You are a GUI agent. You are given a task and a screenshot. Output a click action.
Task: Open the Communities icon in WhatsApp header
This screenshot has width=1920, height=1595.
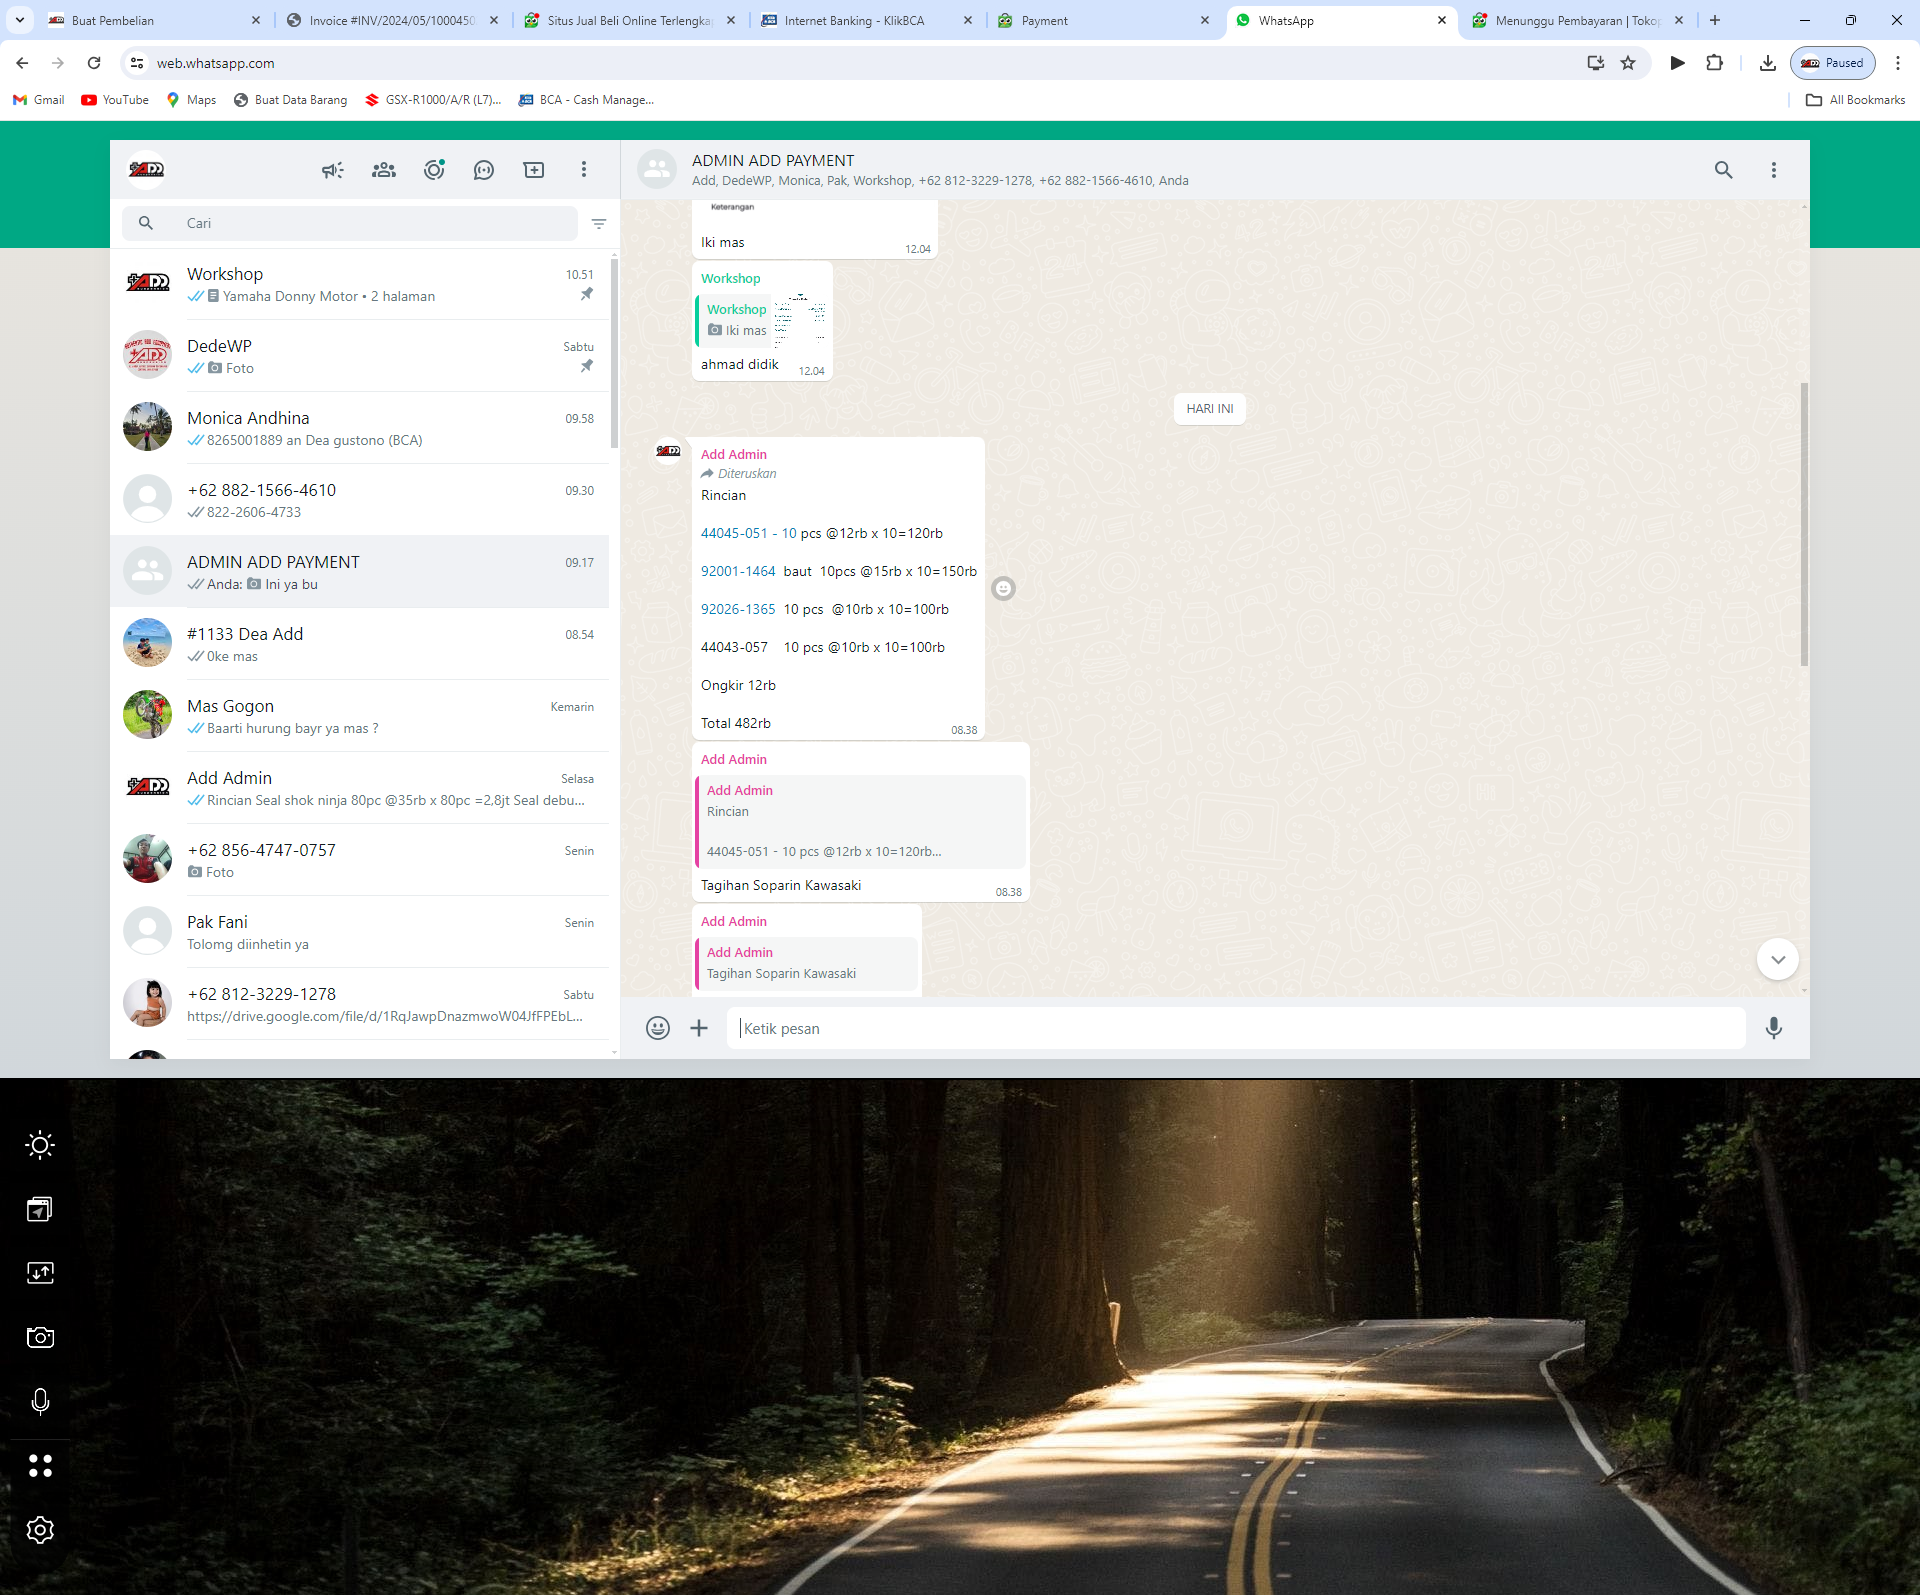pos(384,170)
